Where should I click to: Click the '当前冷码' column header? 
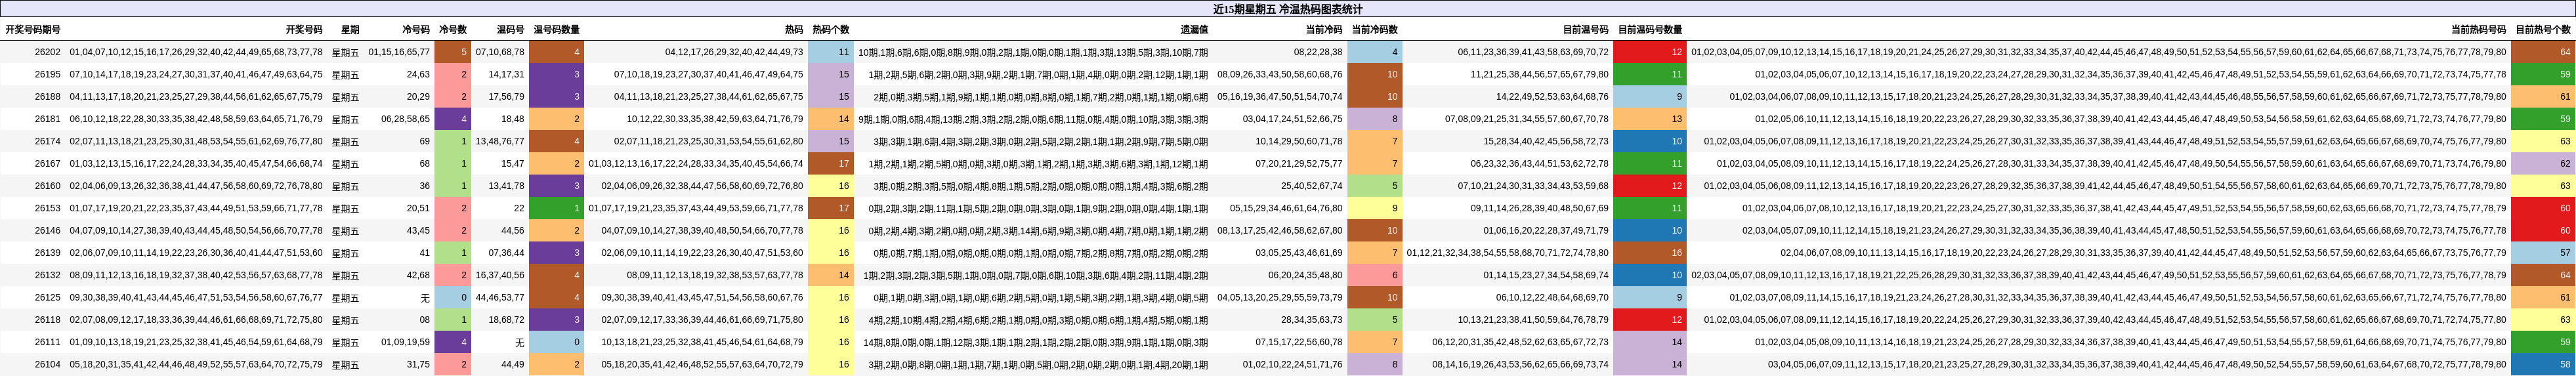(x=1324, y=30)
